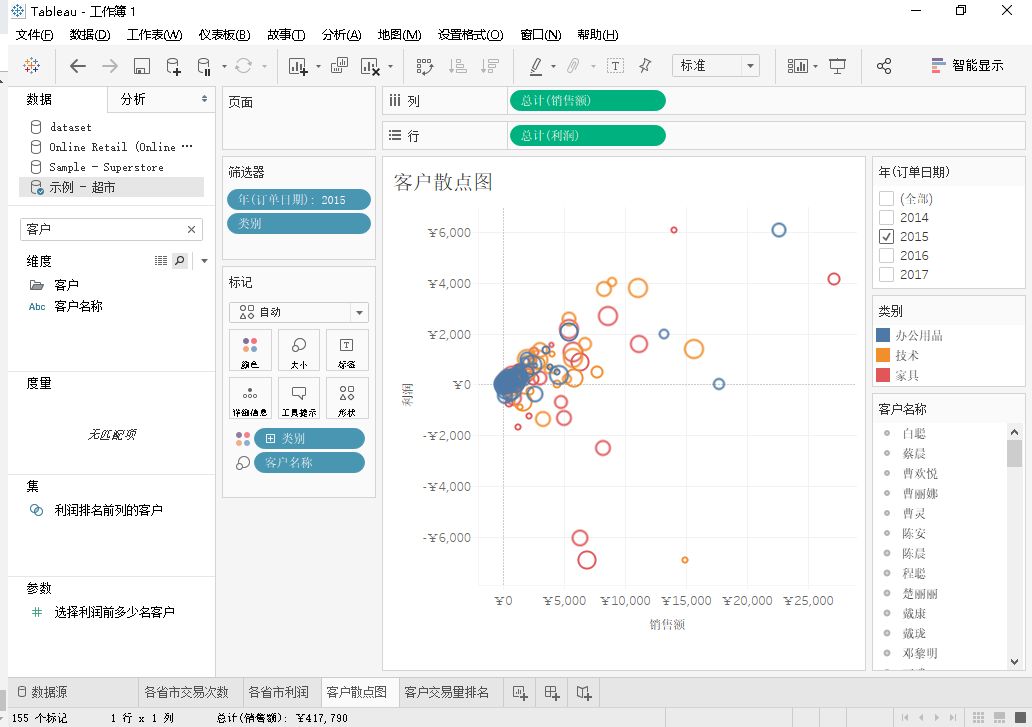
Task: Open the 数据(D) menu
Action: pyautogui.click(x=90, y=35)
